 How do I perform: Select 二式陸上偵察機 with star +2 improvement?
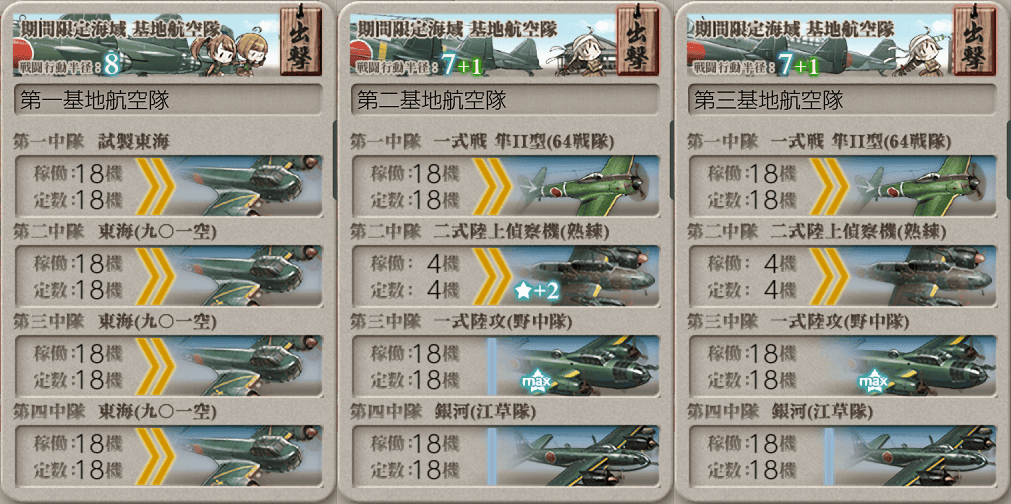505,276
